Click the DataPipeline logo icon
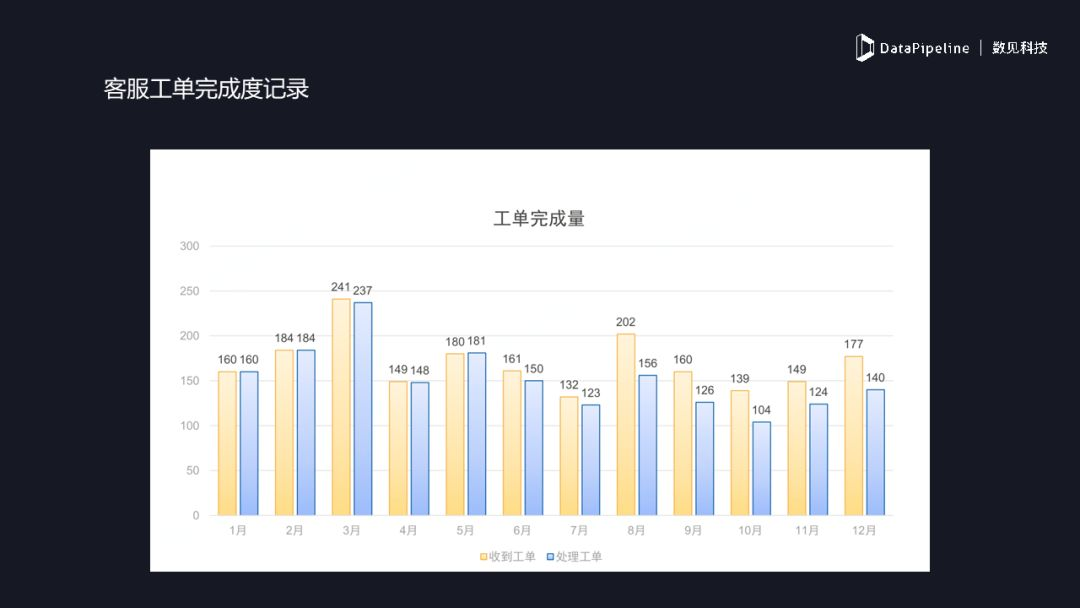This screenshot has width=1080, height=608. [864, 47]
